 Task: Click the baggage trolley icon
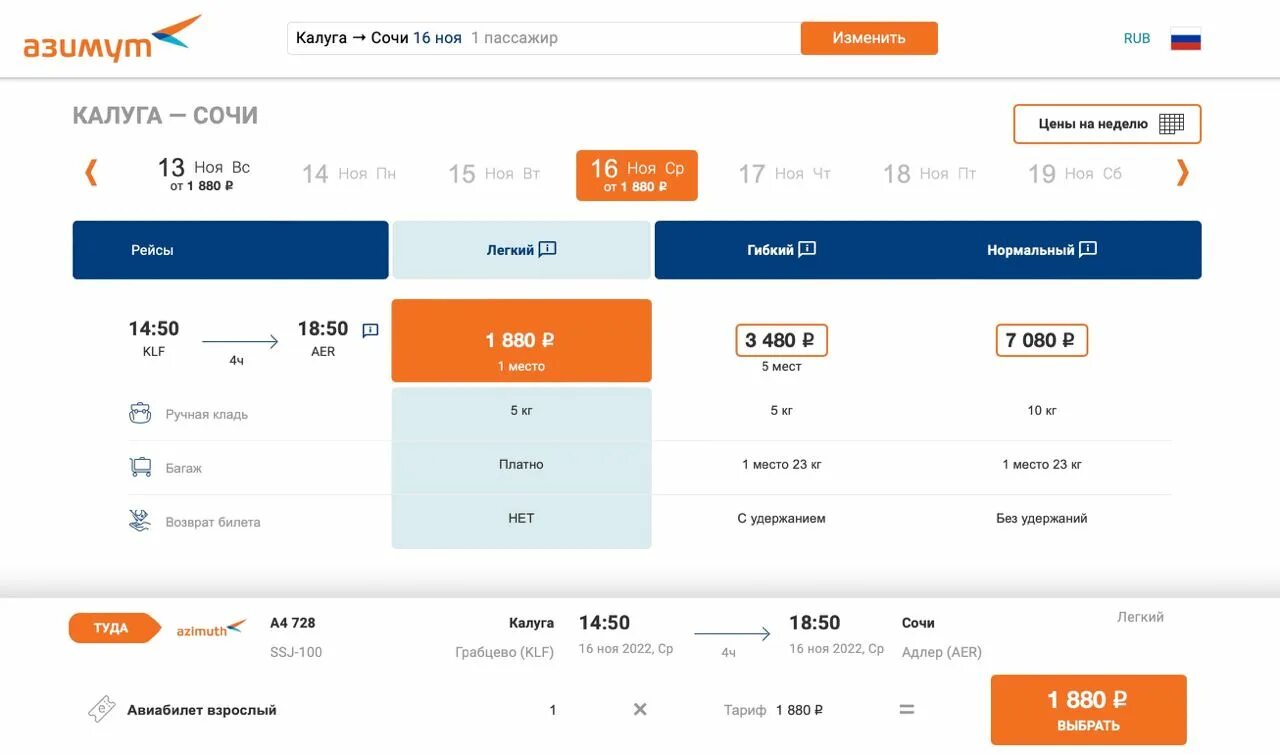pos(140,467)
